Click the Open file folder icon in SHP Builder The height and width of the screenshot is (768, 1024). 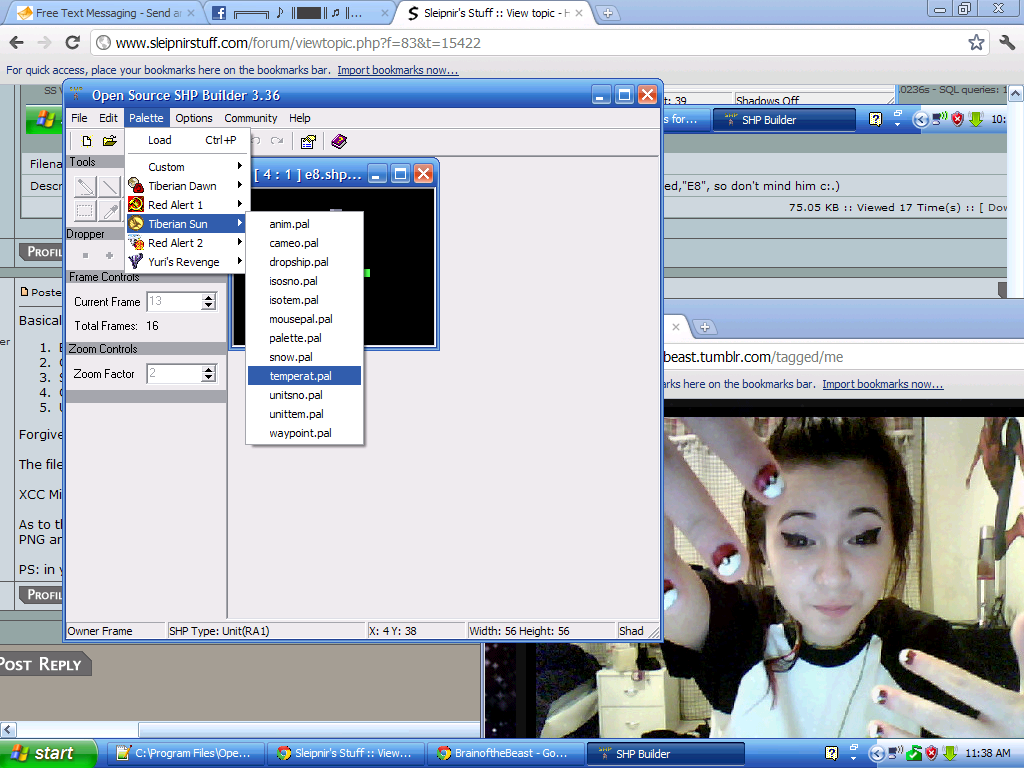pos(110,140)
